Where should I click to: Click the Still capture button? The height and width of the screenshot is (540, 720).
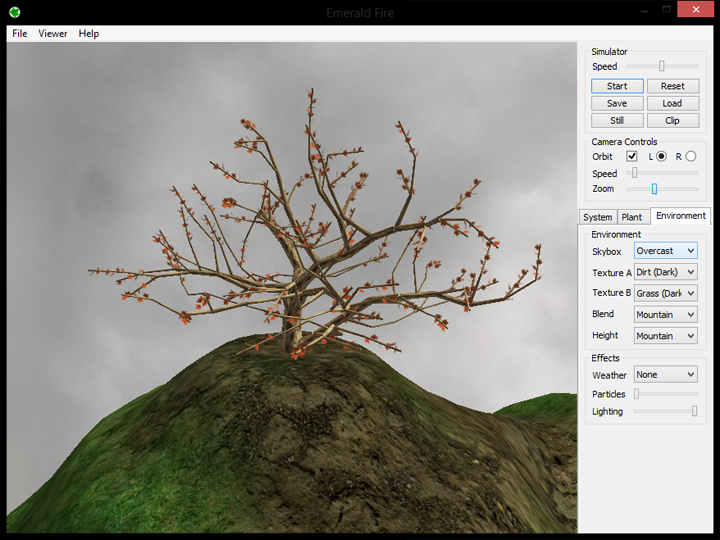tap(617, 120)
